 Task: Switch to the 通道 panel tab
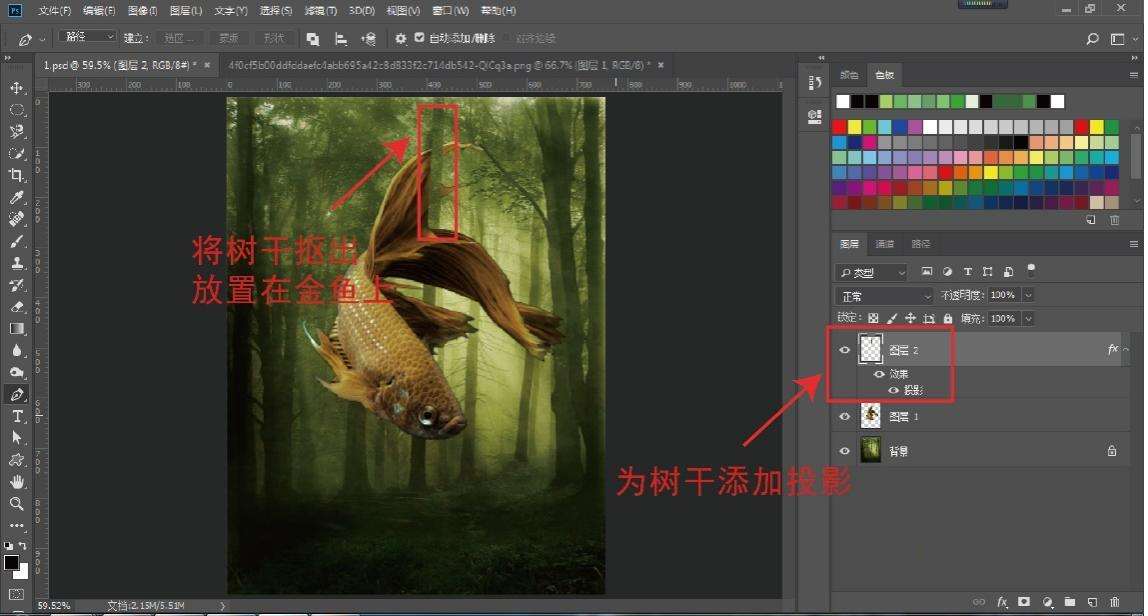click(x=885, y=244)
